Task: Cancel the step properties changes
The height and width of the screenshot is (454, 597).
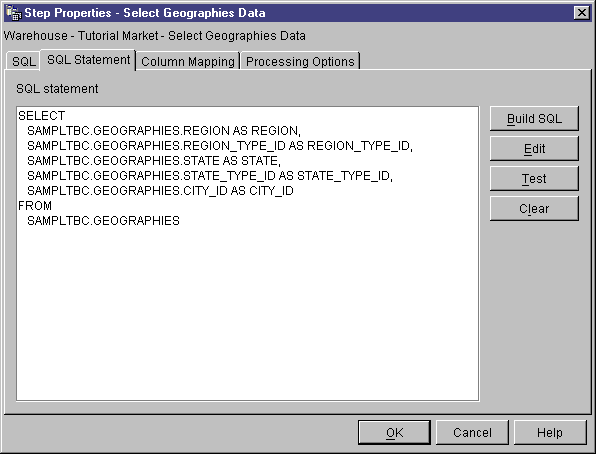Action: click(x=472, y=432)
